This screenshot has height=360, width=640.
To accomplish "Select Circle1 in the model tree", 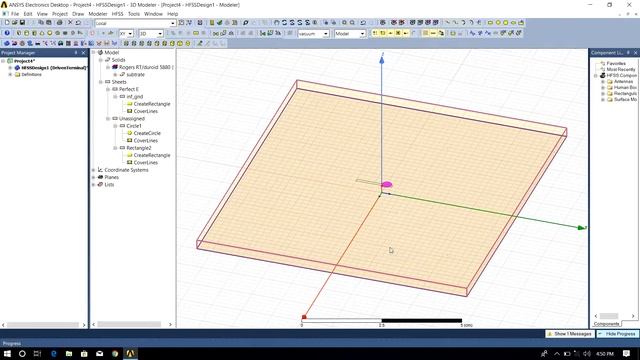I will pyautogui.click(x=134, y=126).
